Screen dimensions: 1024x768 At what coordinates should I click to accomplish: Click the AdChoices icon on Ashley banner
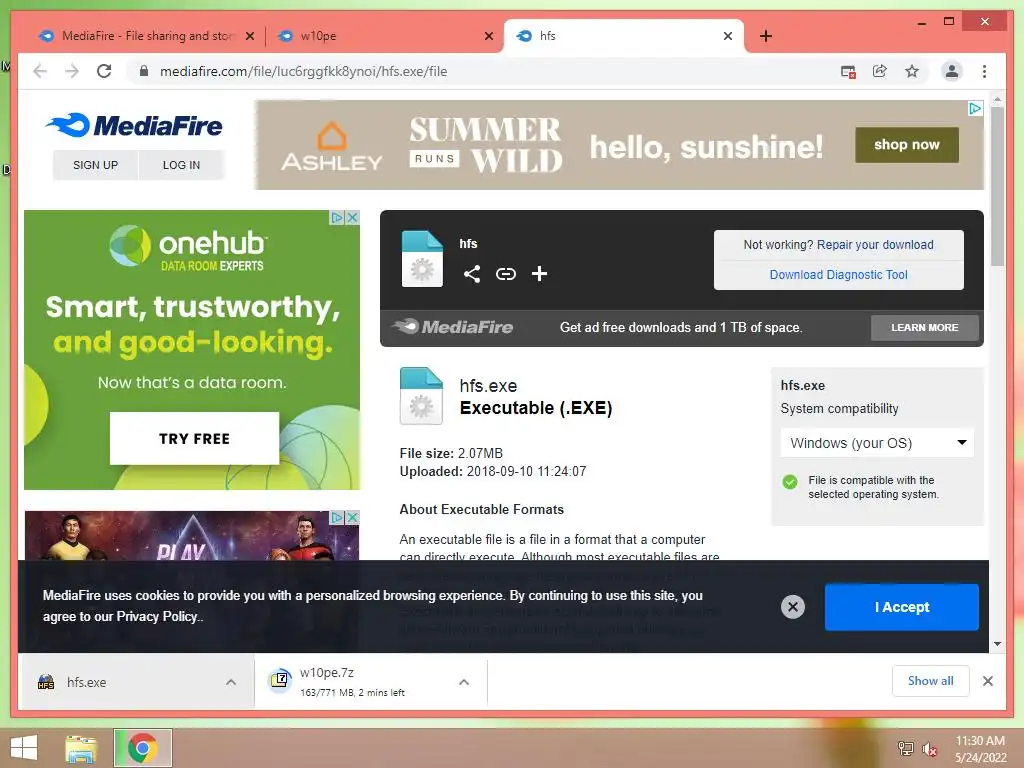click(975, 108)
